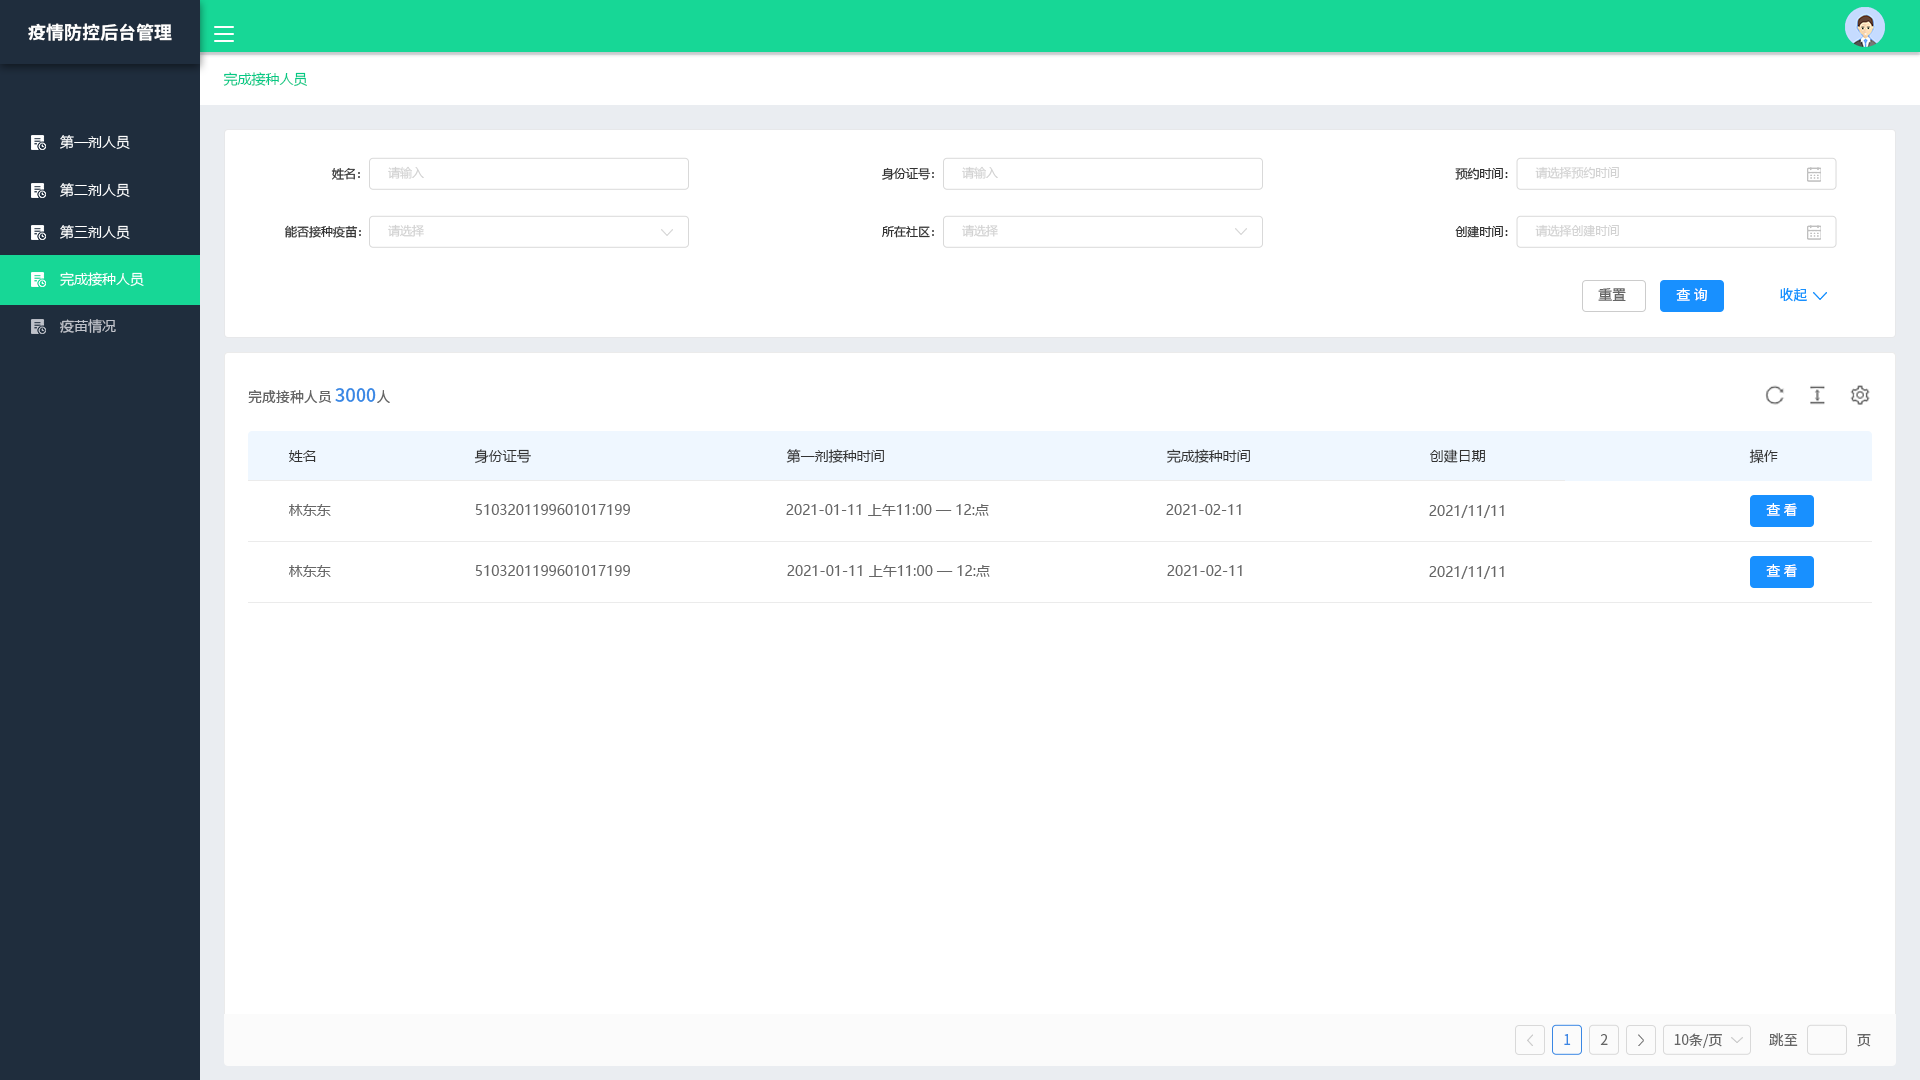
Task: Click the 姓名 column header
Action: (x=302, y=456)
